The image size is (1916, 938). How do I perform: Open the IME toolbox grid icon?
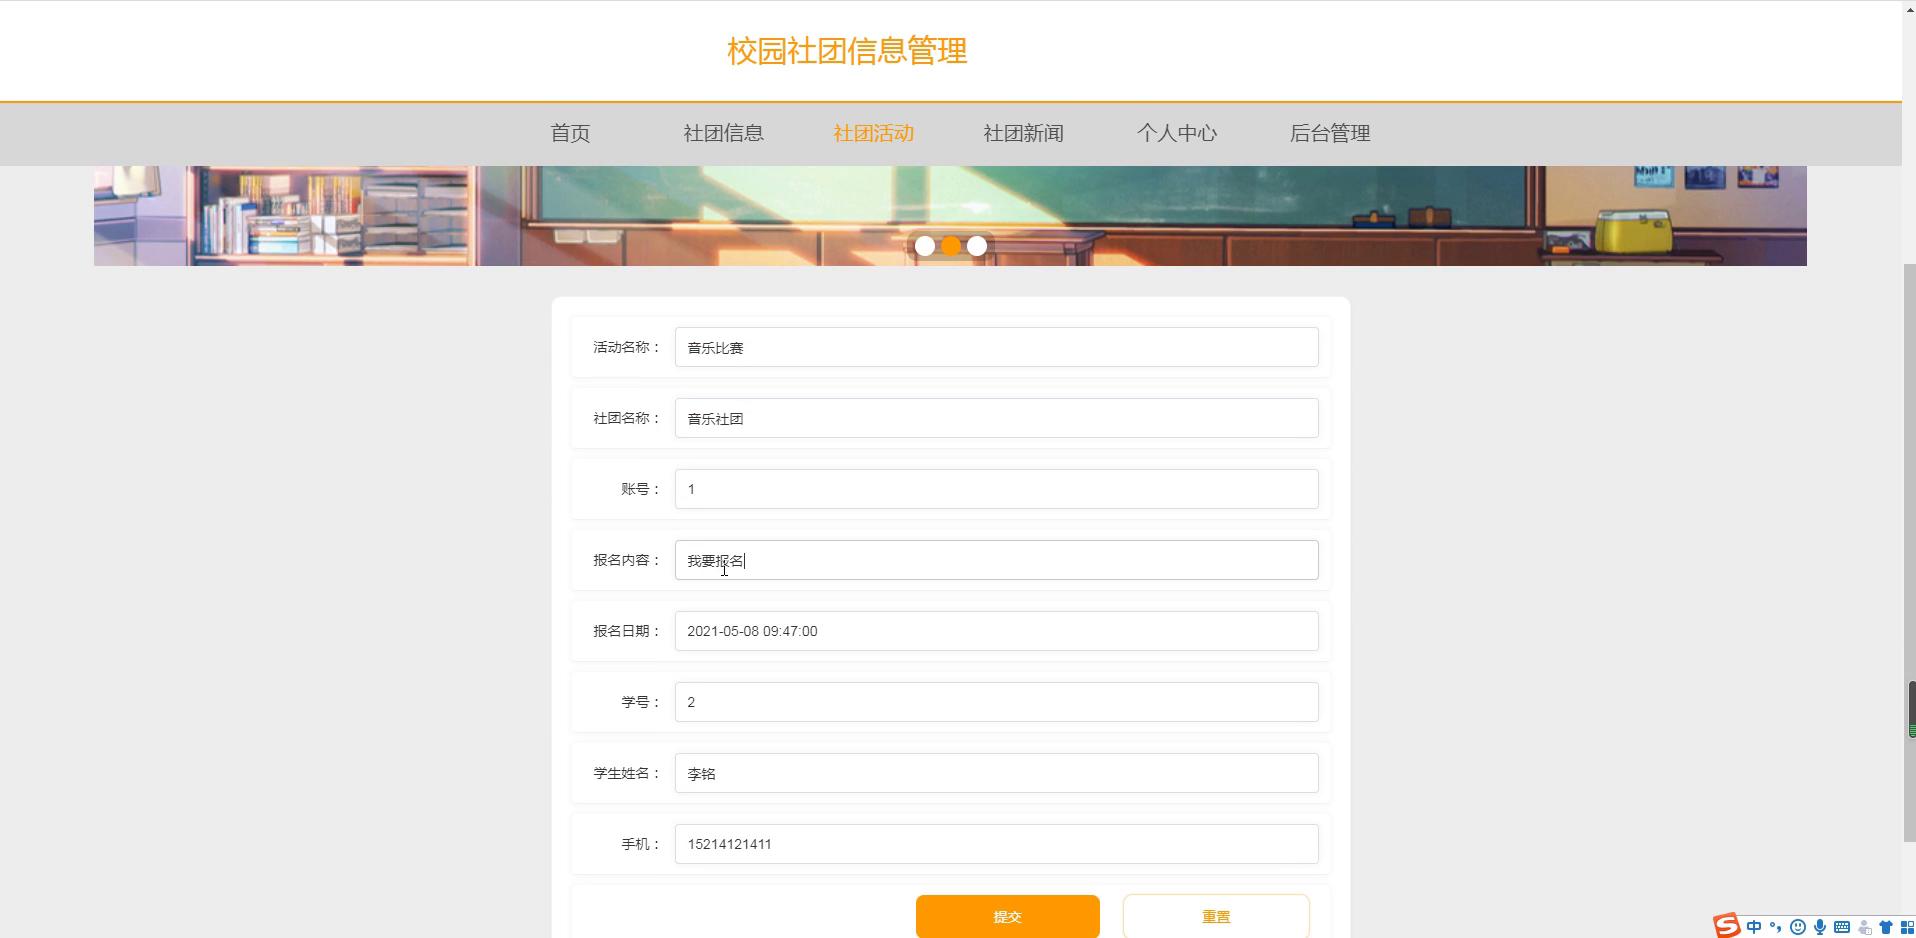tap(1907, 927)
